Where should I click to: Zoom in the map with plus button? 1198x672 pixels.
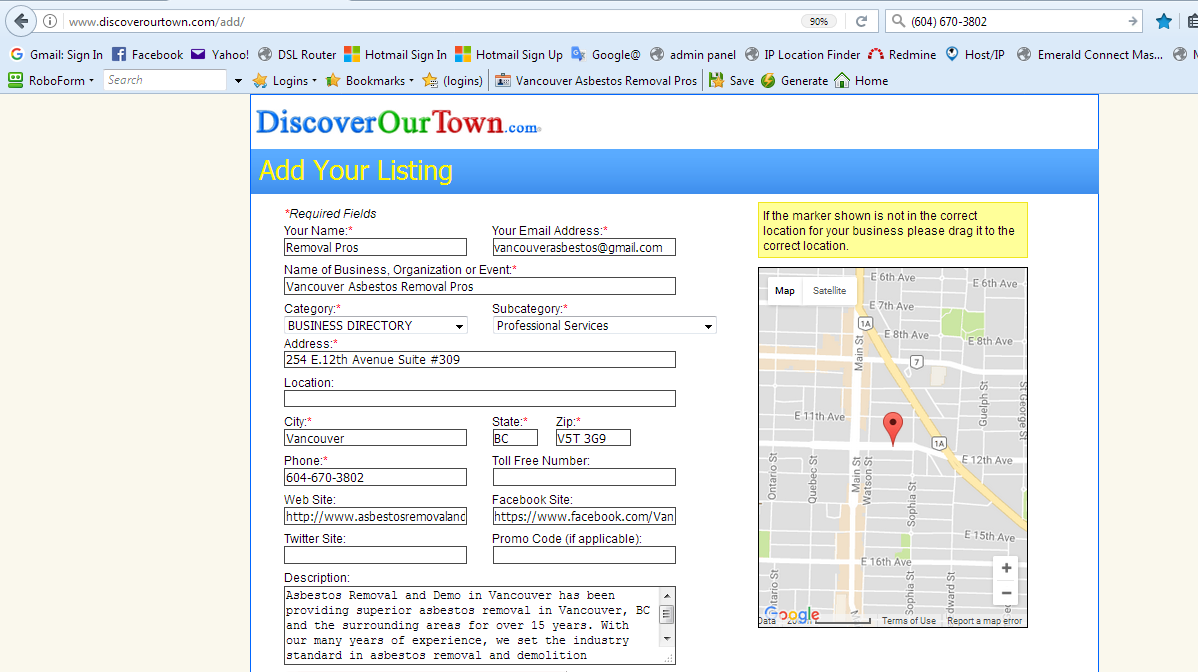tap(1006, 568)
